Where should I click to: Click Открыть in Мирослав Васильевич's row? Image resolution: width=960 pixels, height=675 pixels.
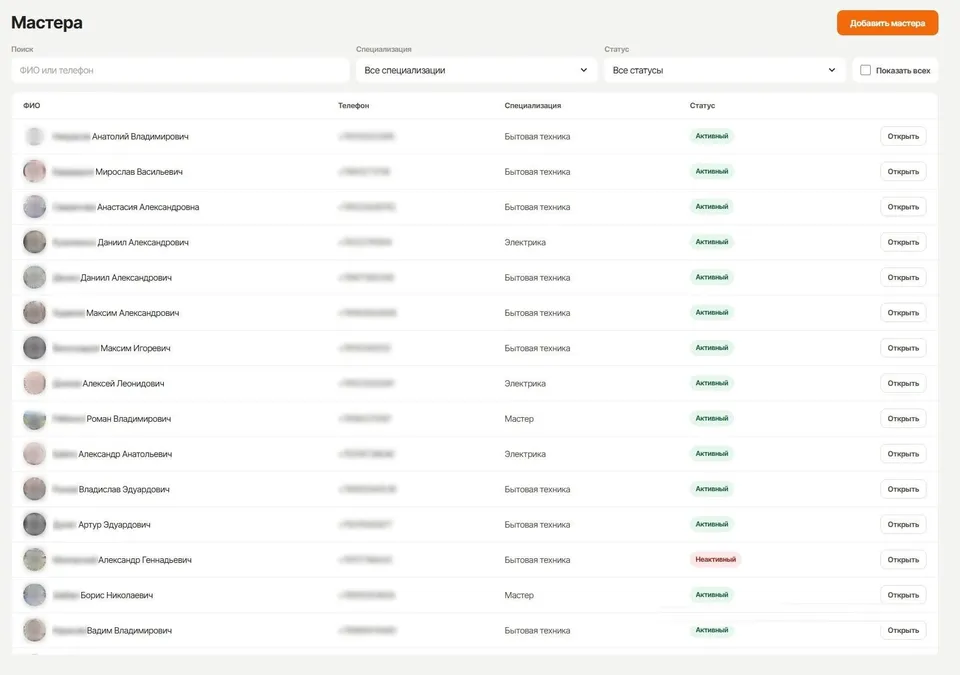point(903,172)
